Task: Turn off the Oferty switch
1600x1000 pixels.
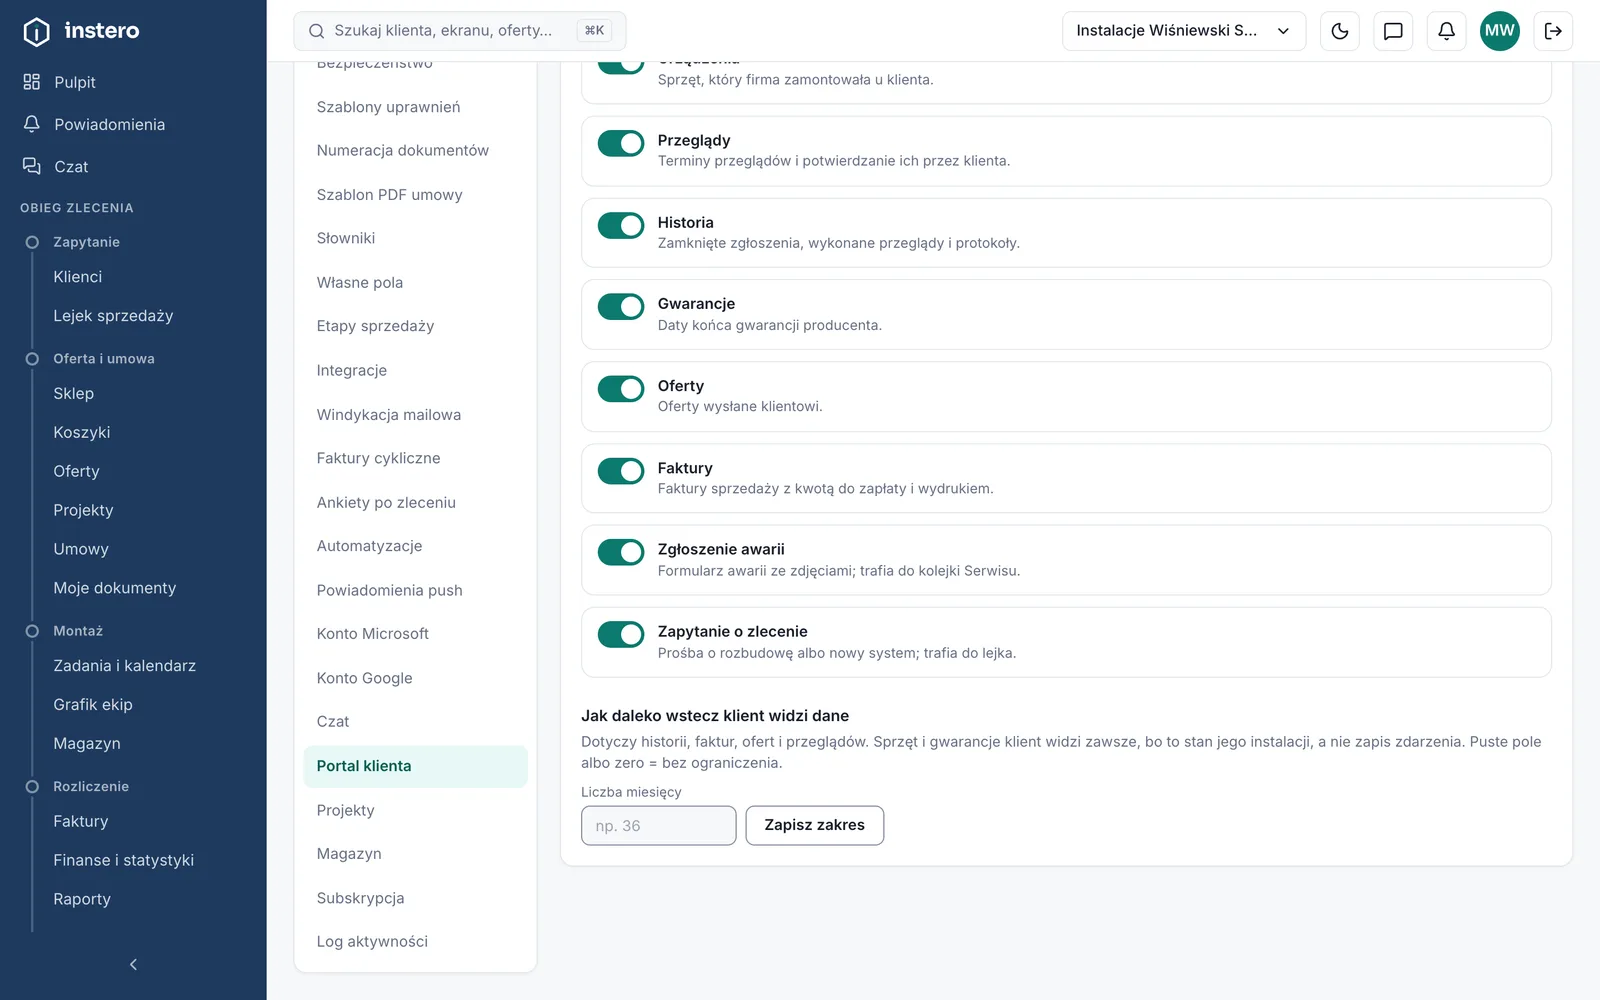Action: coord(621,389)
